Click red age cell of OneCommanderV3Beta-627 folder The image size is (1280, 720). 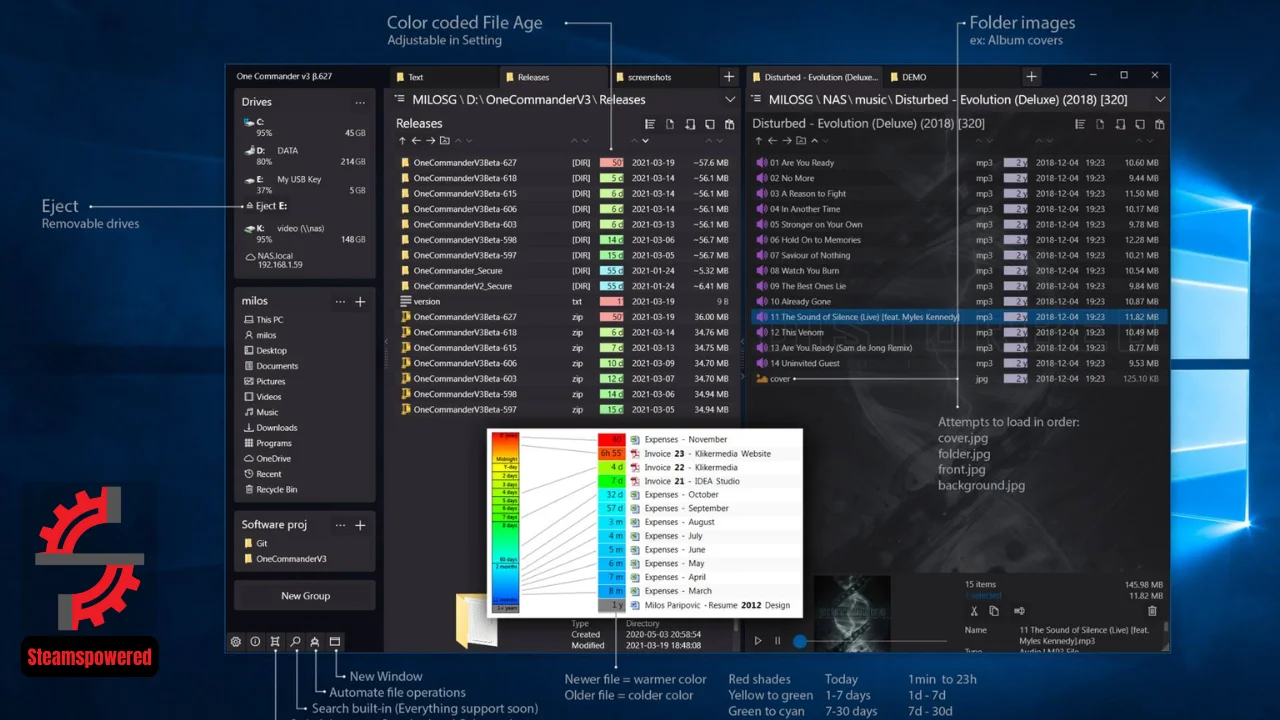(x=611, y=162)
